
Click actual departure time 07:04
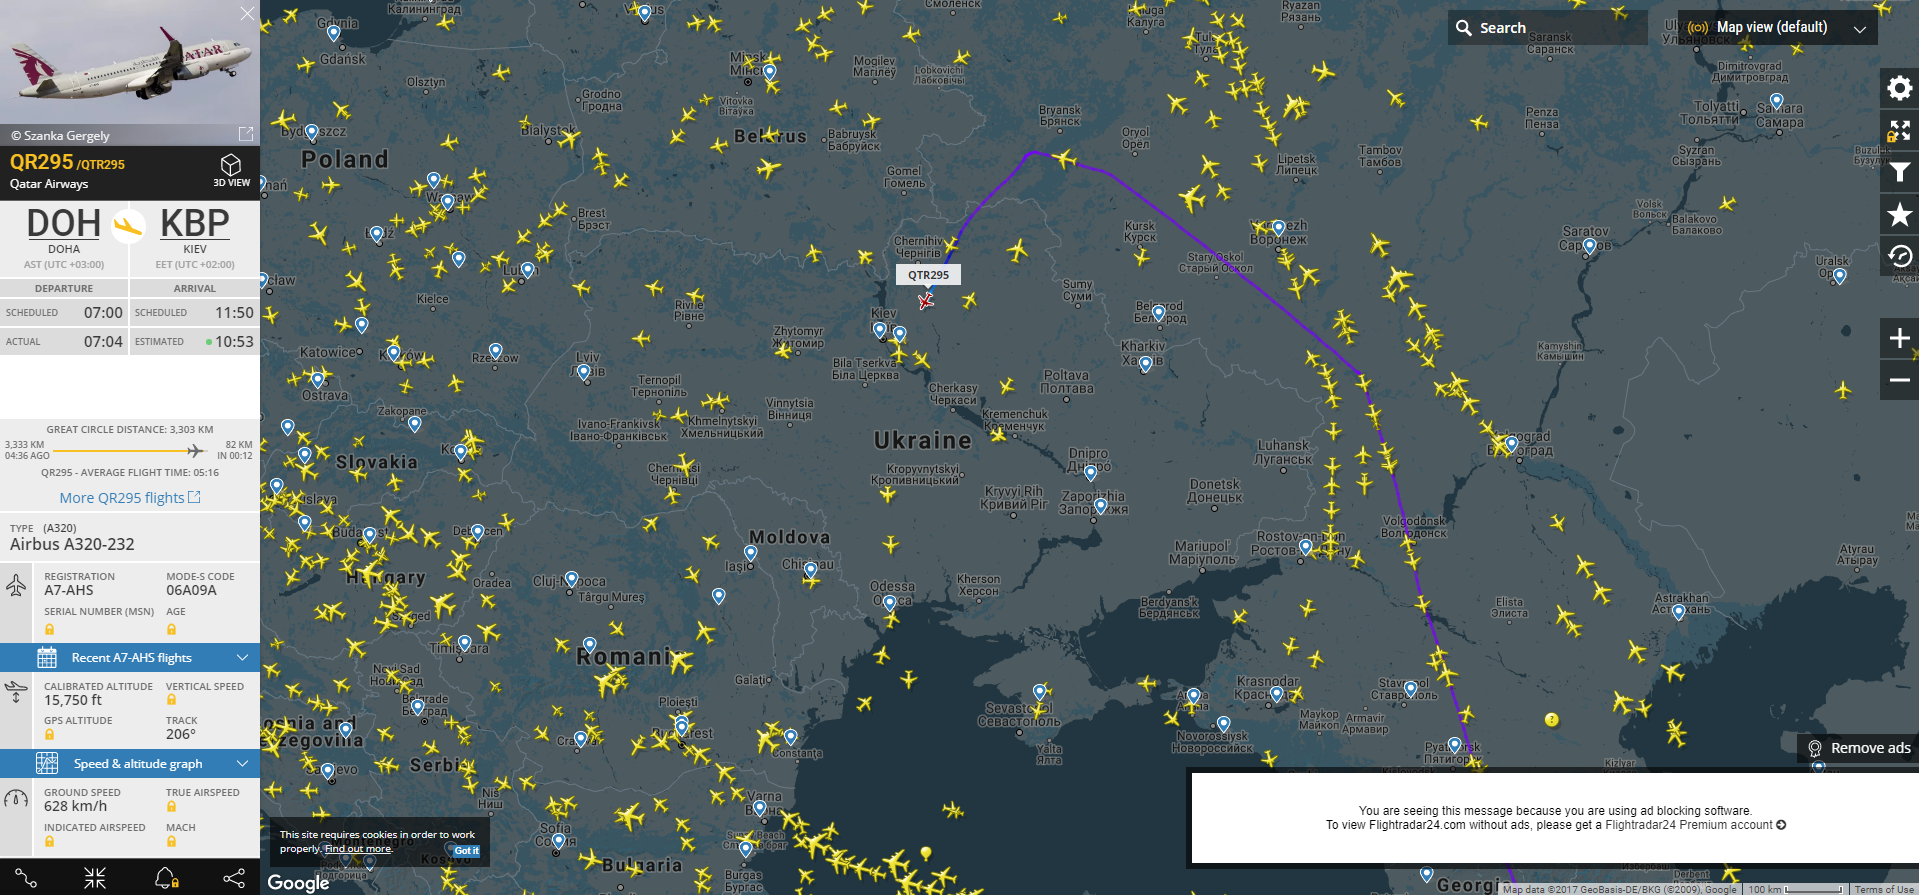point(103,341)
